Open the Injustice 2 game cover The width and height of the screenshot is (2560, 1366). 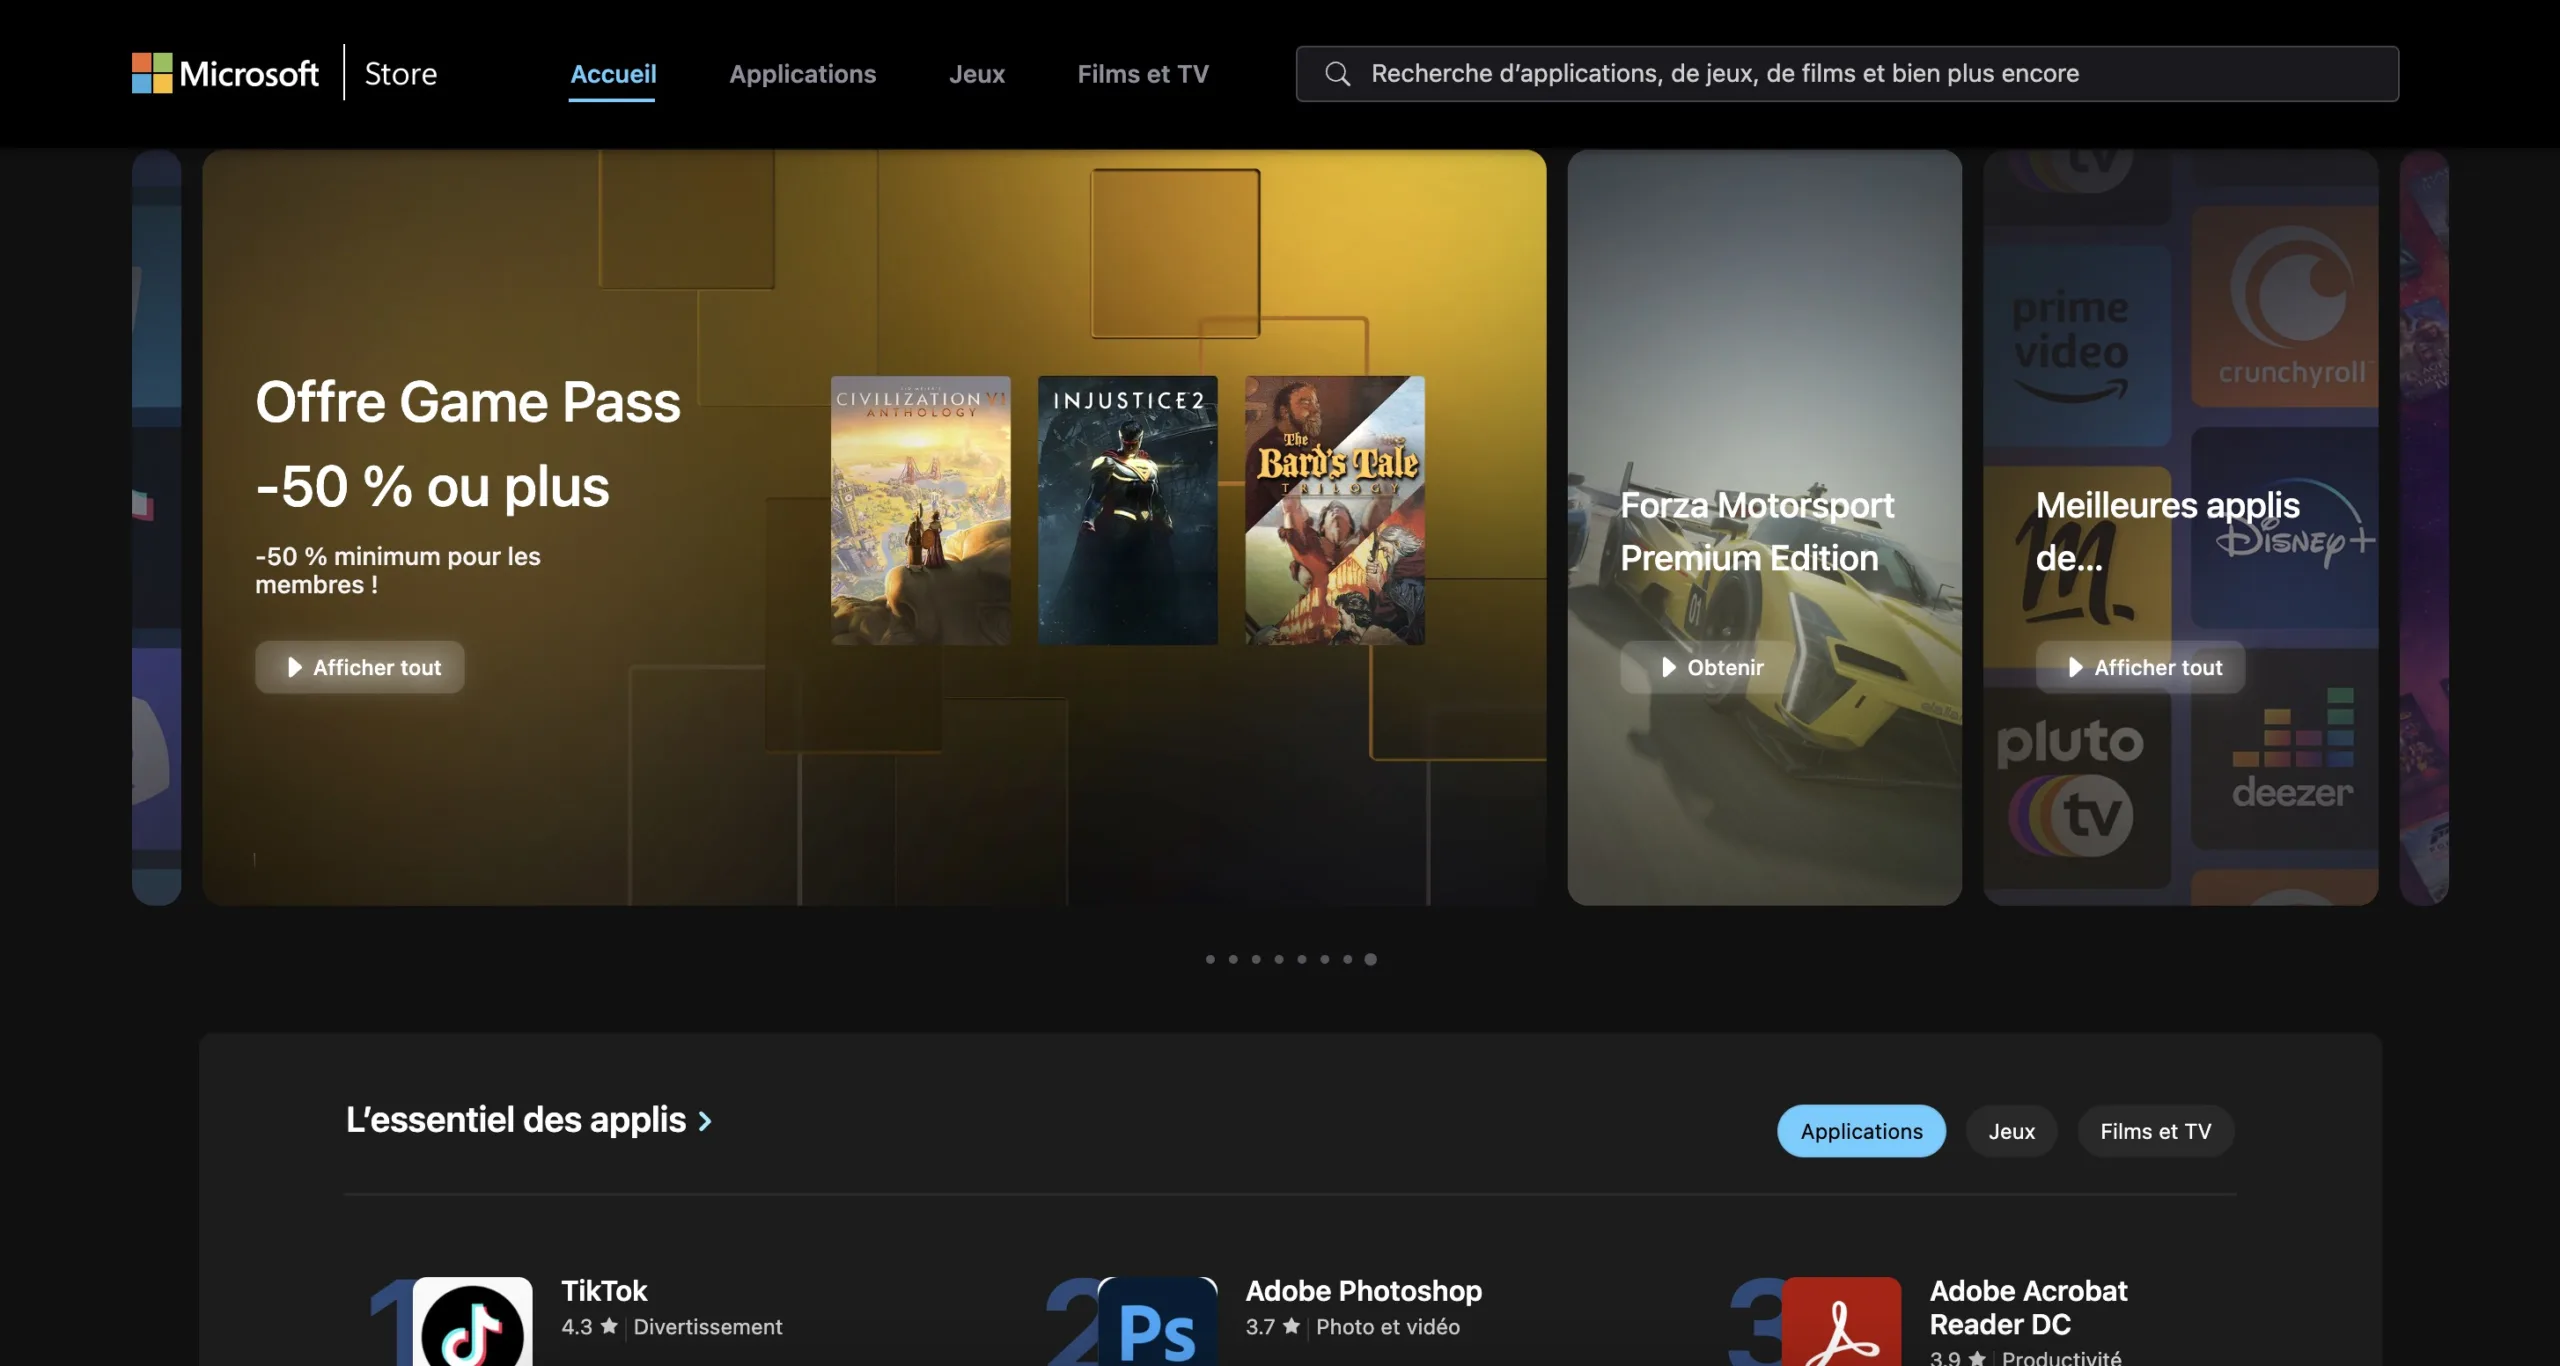tap(1127, 510)
